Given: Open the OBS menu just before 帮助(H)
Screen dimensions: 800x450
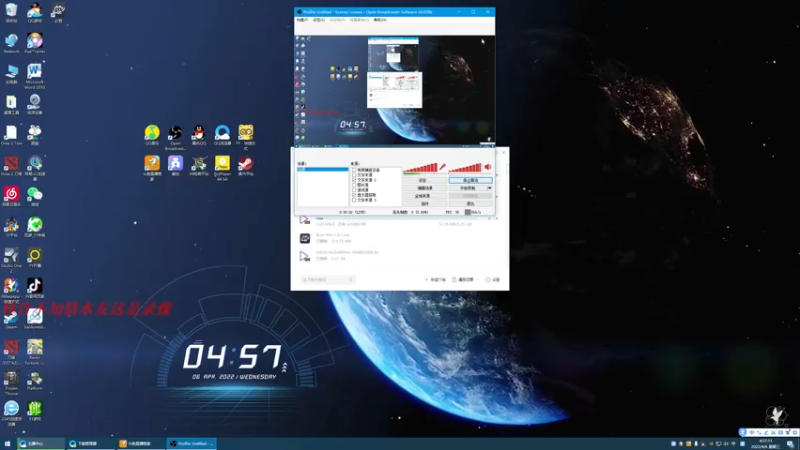Looking at the screenshot, I should [359, 20].
